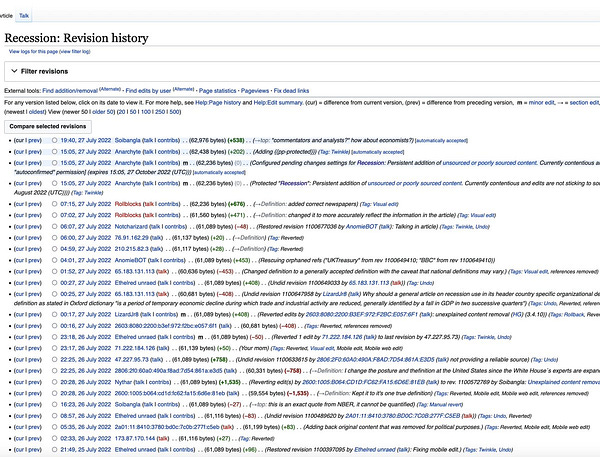The width and height of the screenshot is (600, 457).
Task: Open unsourced or poorly sourced content link in Protected row
Action: click(x=415, y=183)
